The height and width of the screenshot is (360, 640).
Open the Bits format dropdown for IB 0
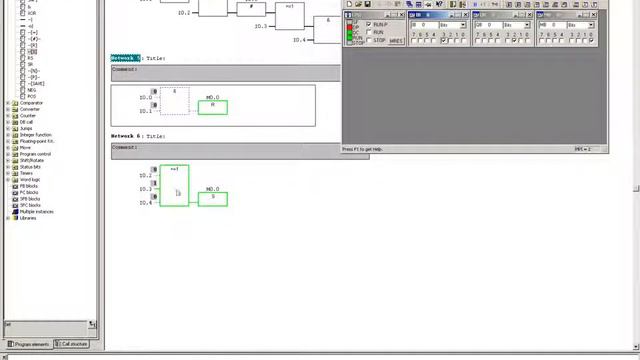(463, 25)
